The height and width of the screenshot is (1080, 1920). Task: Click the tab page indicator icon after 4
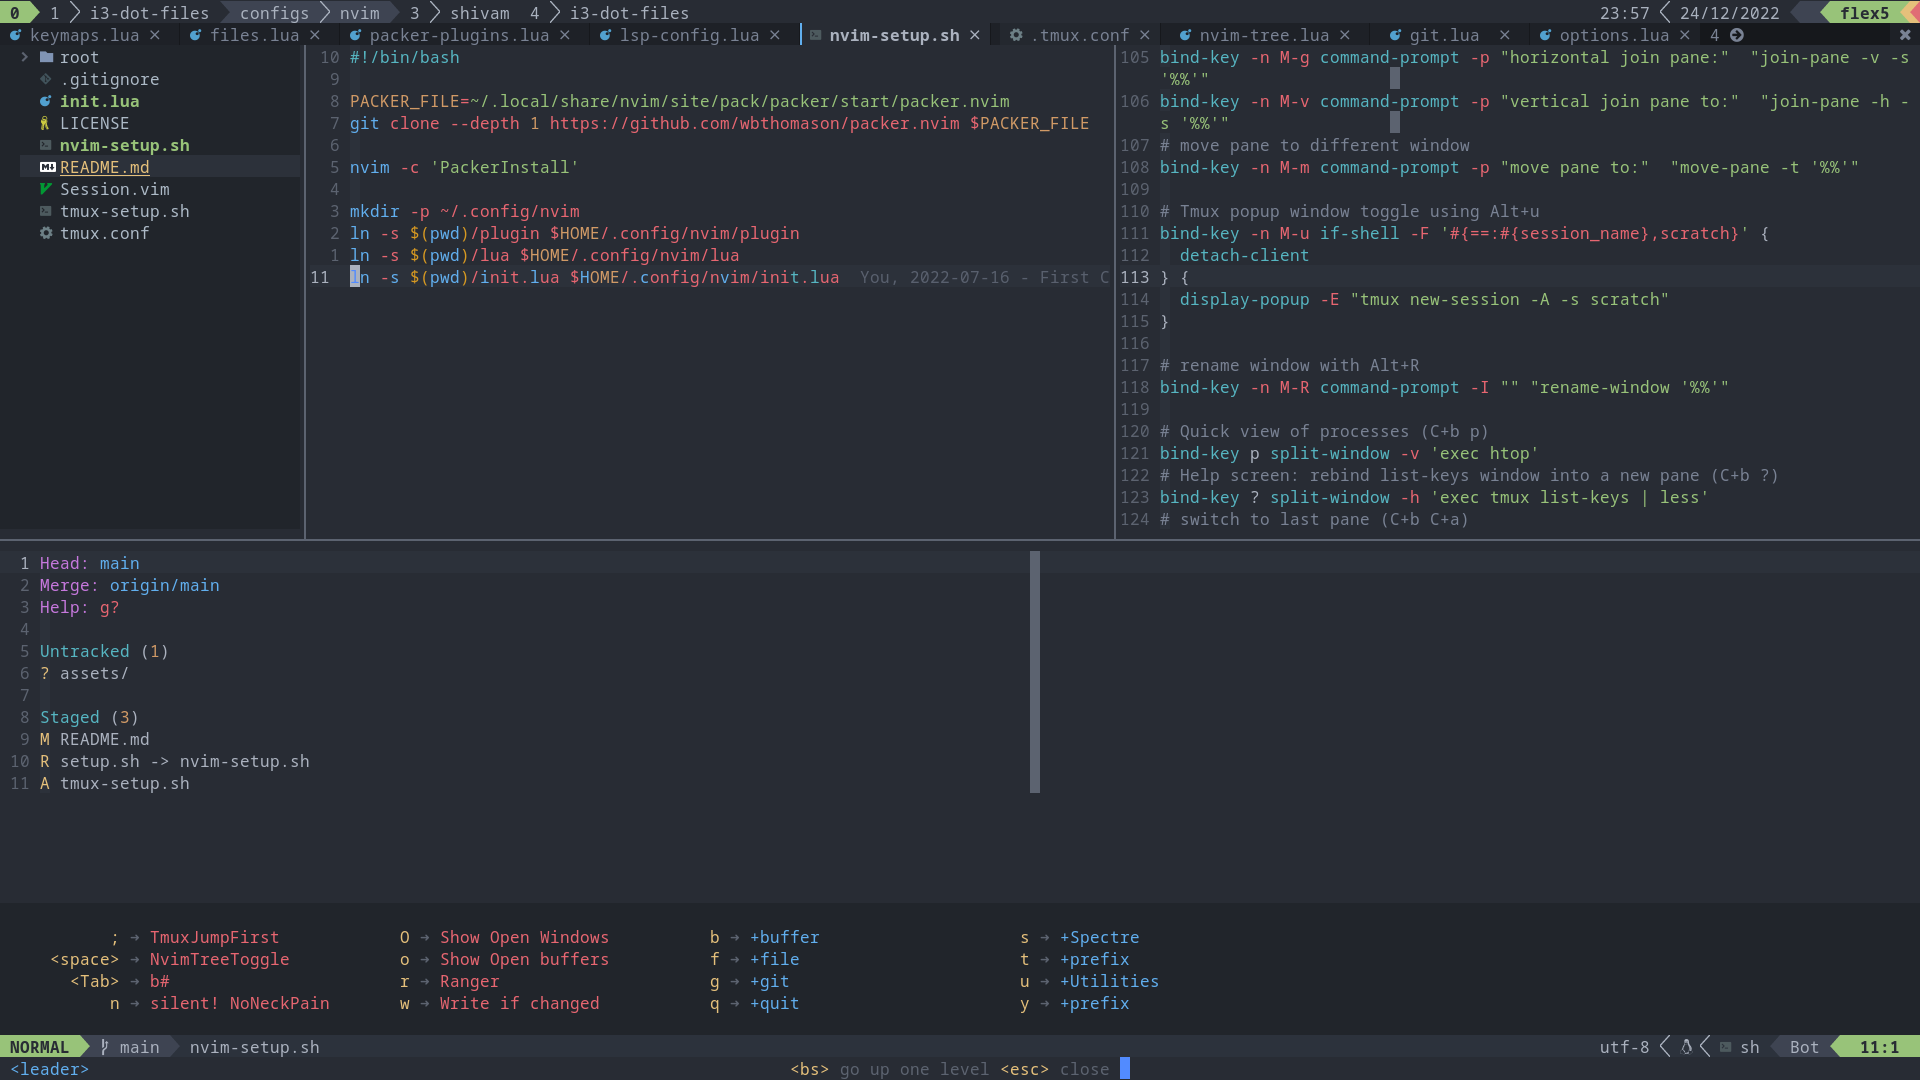pos(1737,35)
